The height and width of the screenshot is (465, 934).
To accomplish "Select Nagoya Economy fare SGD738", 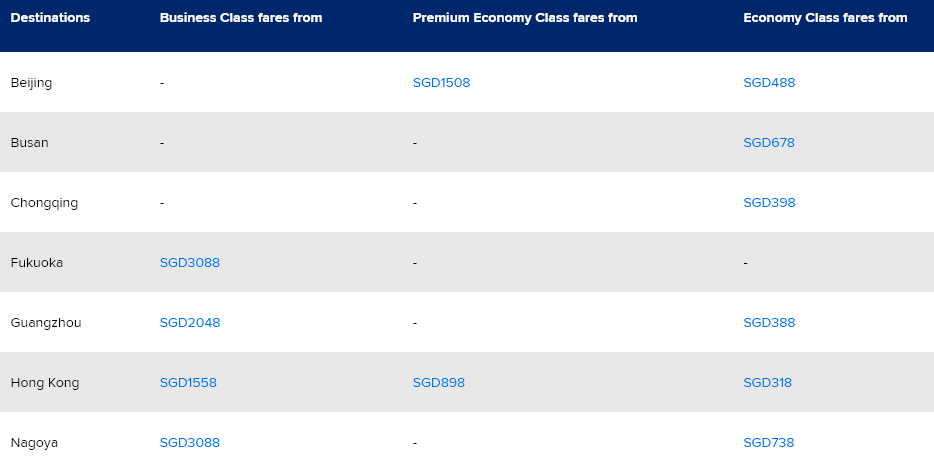I will click(769, 443).
